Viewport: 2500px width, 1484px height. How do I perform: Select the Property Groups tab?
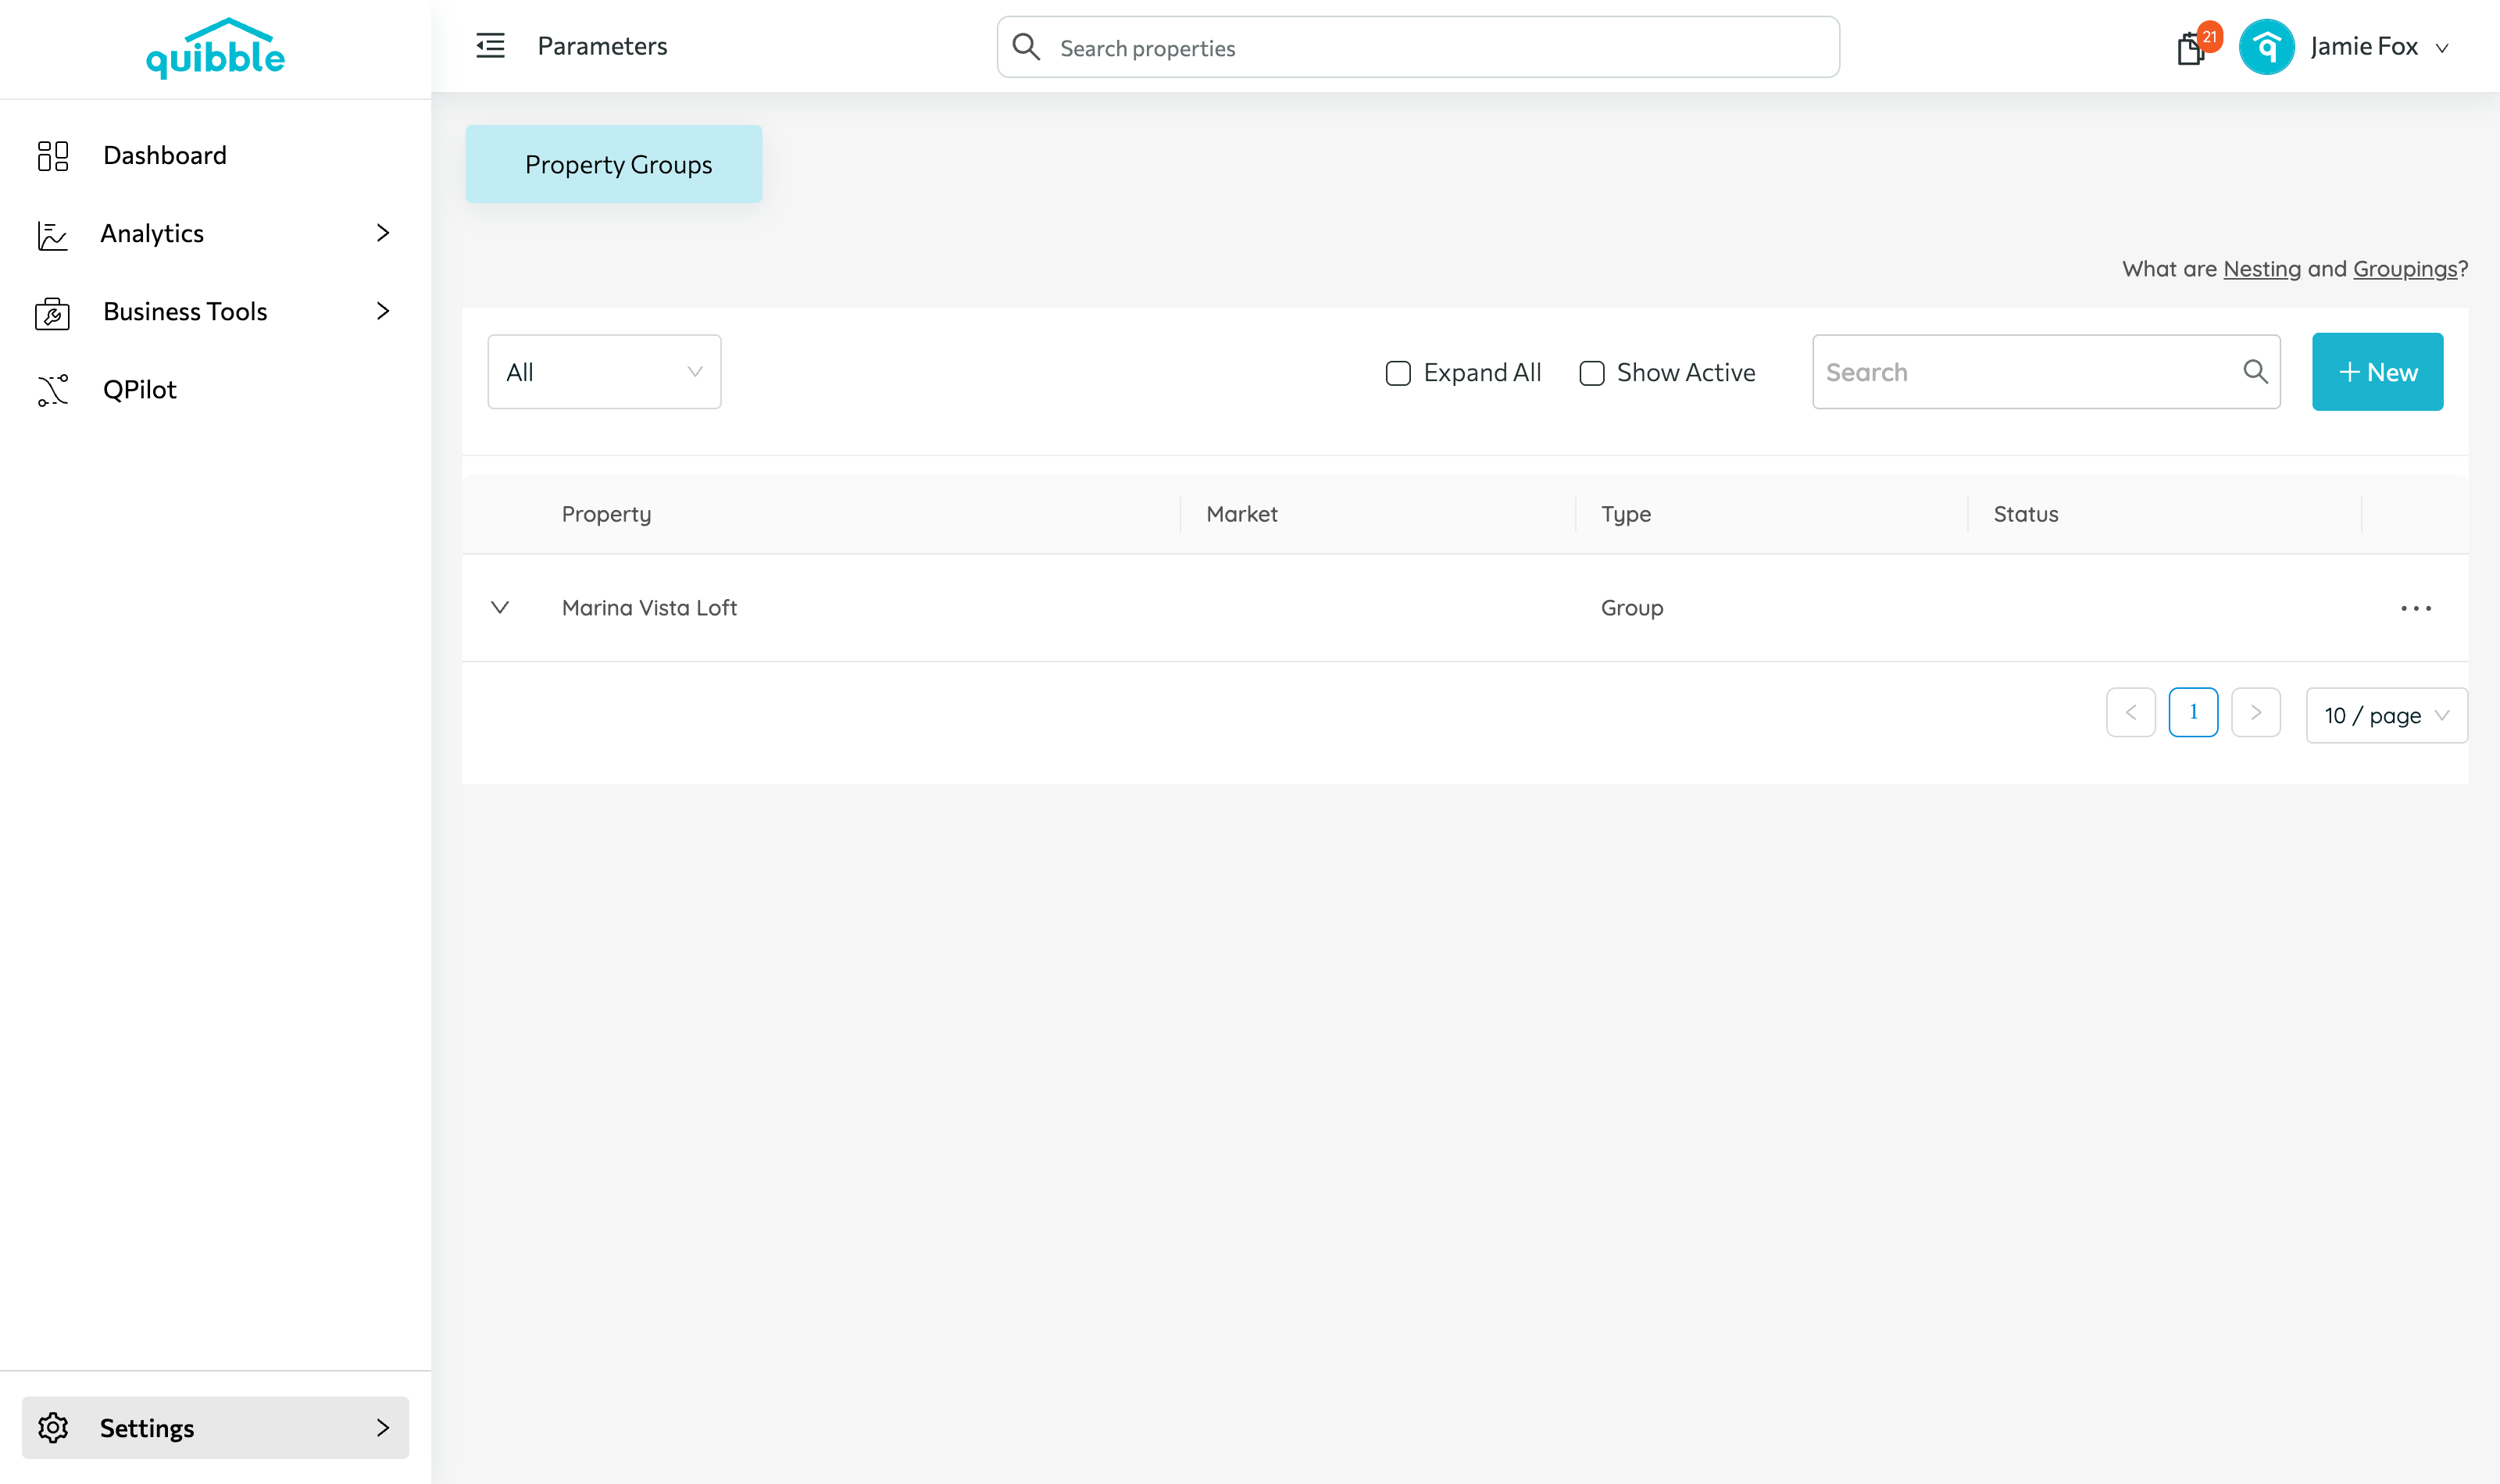(x=613, y=164)
